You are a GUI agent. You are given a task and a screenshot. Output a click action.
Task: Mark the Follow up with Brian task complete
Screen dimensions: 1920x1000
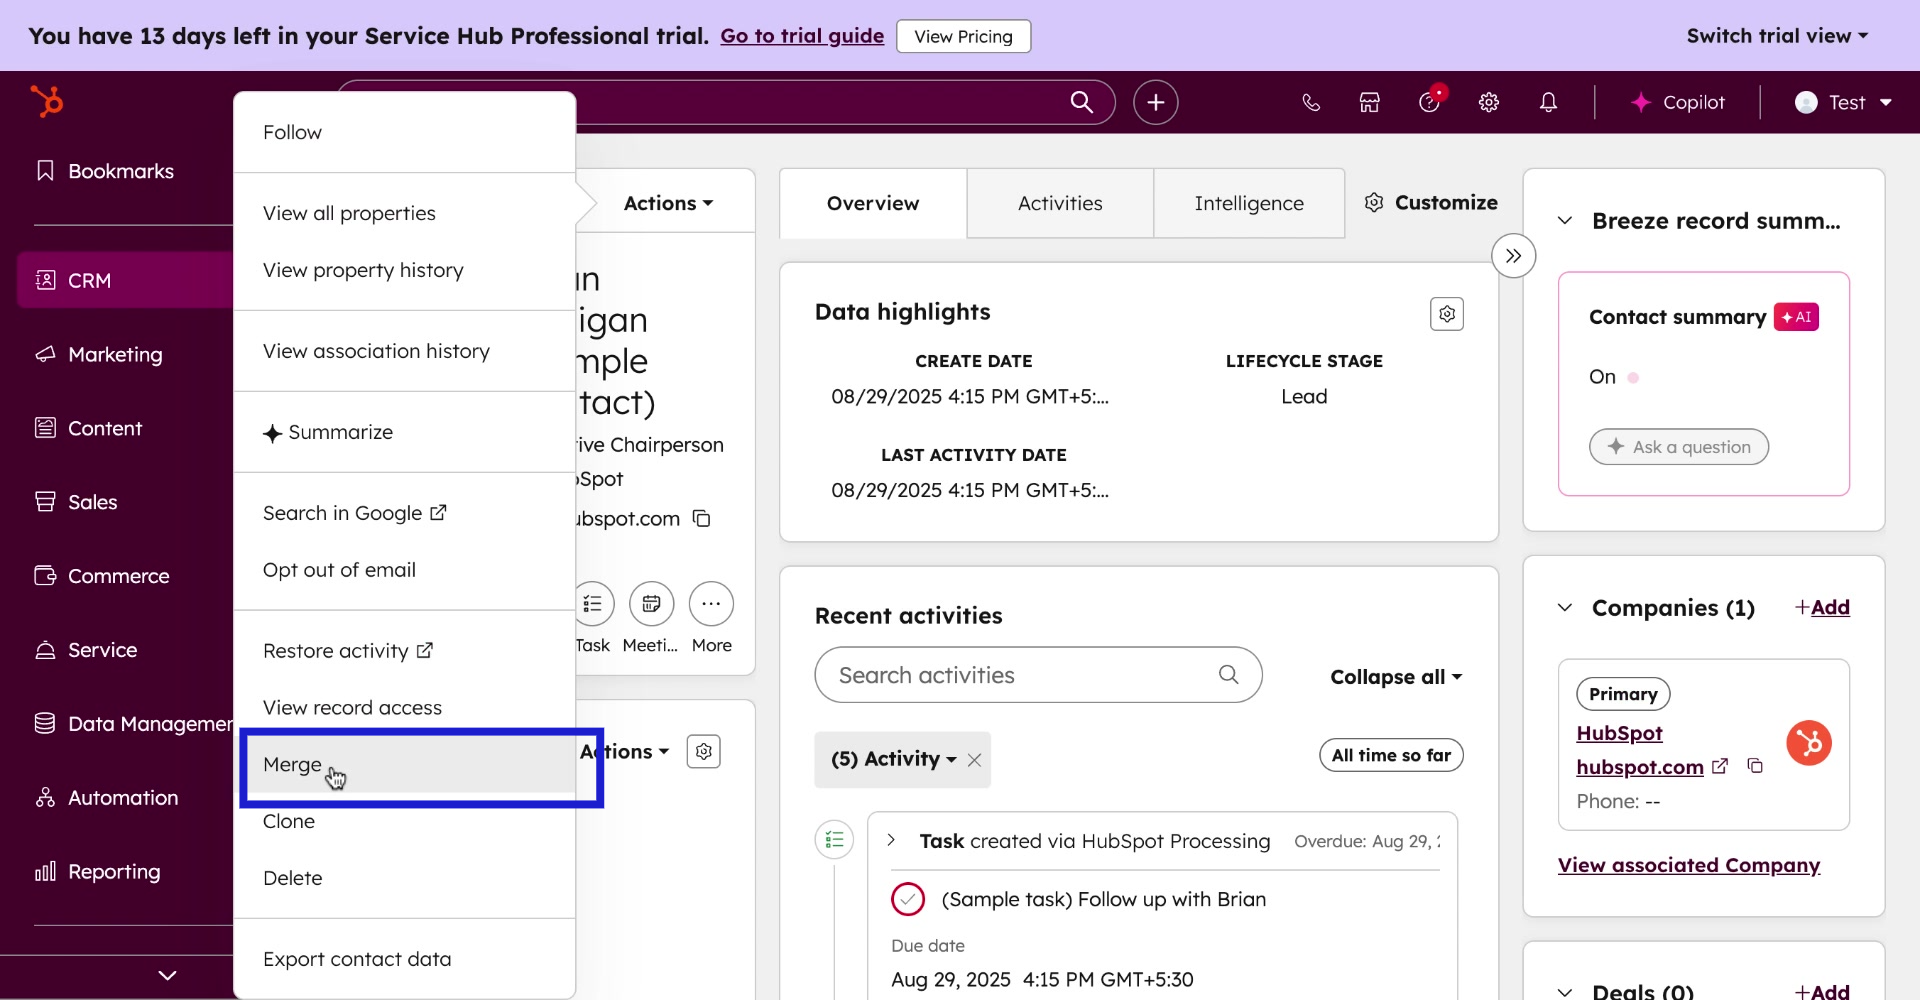point(907,899)
